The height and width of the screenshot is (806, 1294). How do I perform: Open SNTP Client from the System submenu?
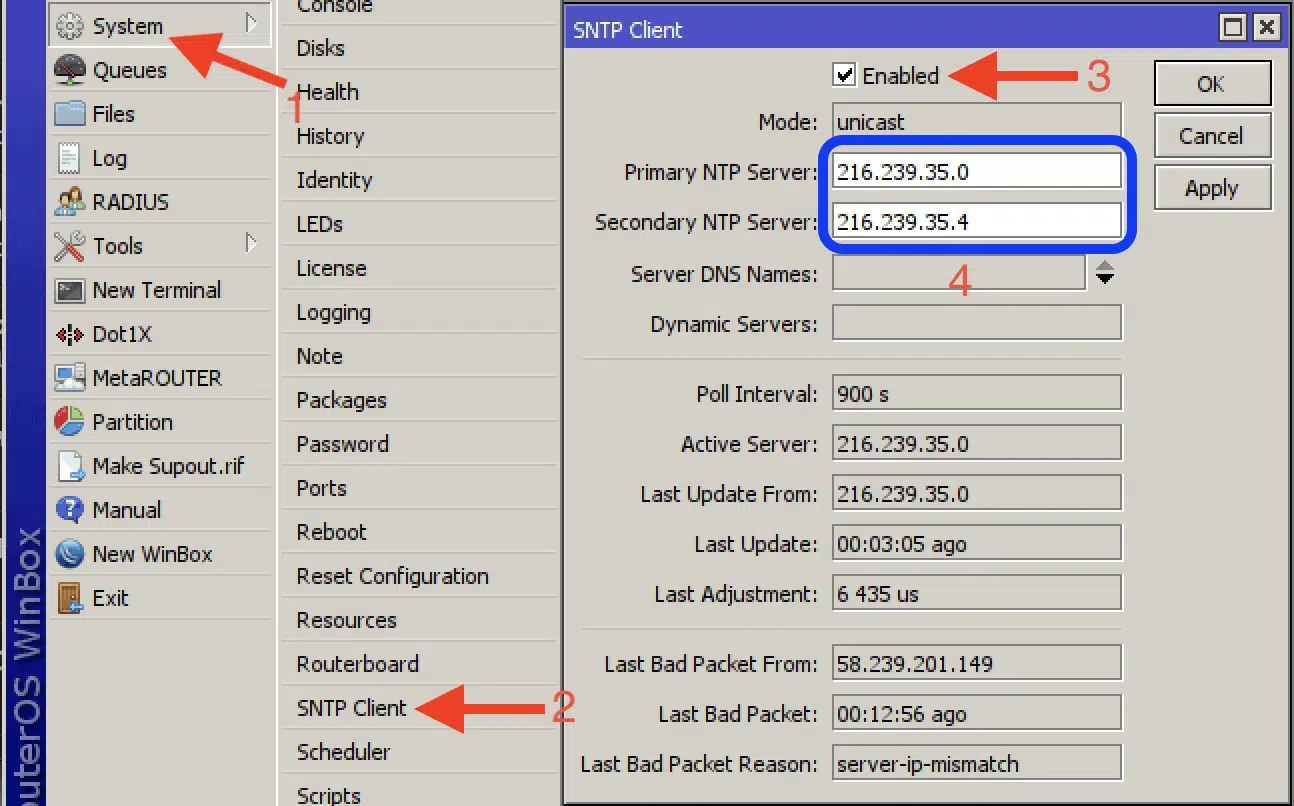(x=352, y=708)
